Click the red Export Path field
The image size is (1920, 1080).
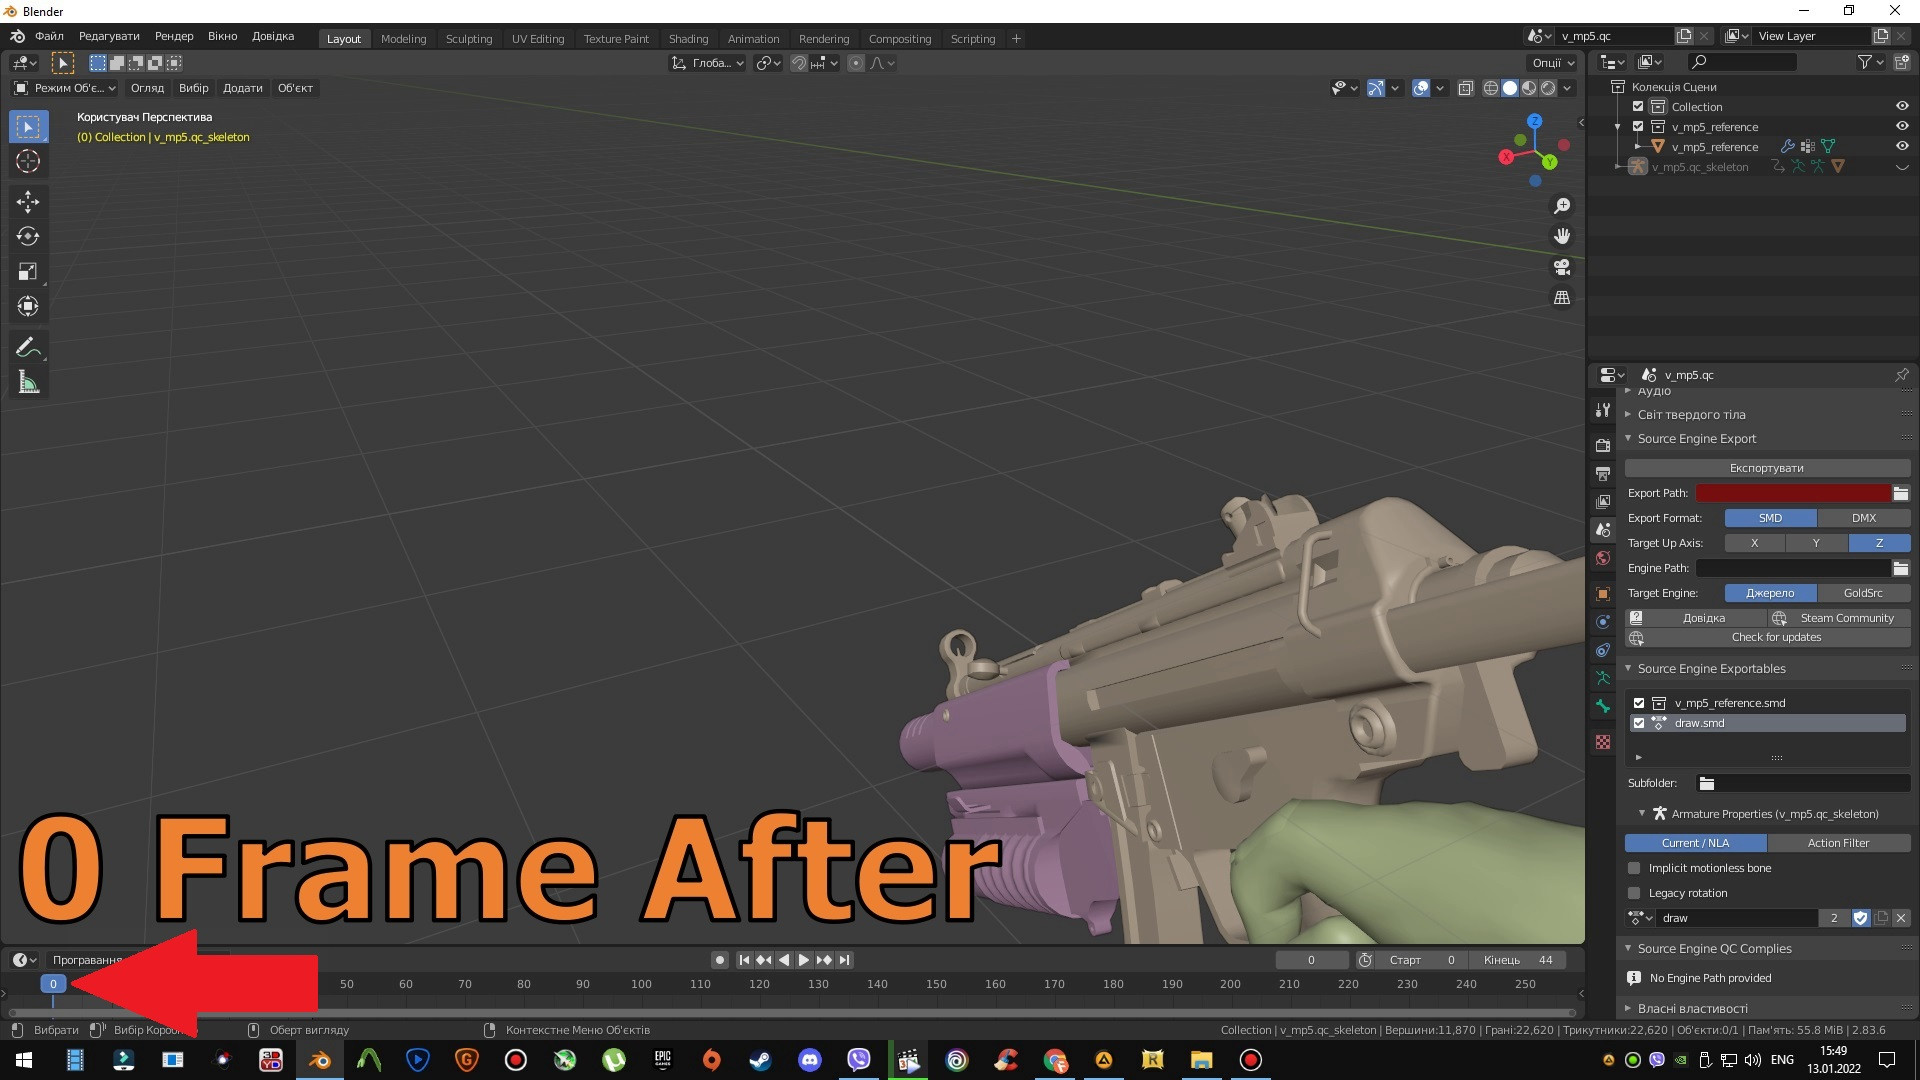click(x=1793, y=493)
